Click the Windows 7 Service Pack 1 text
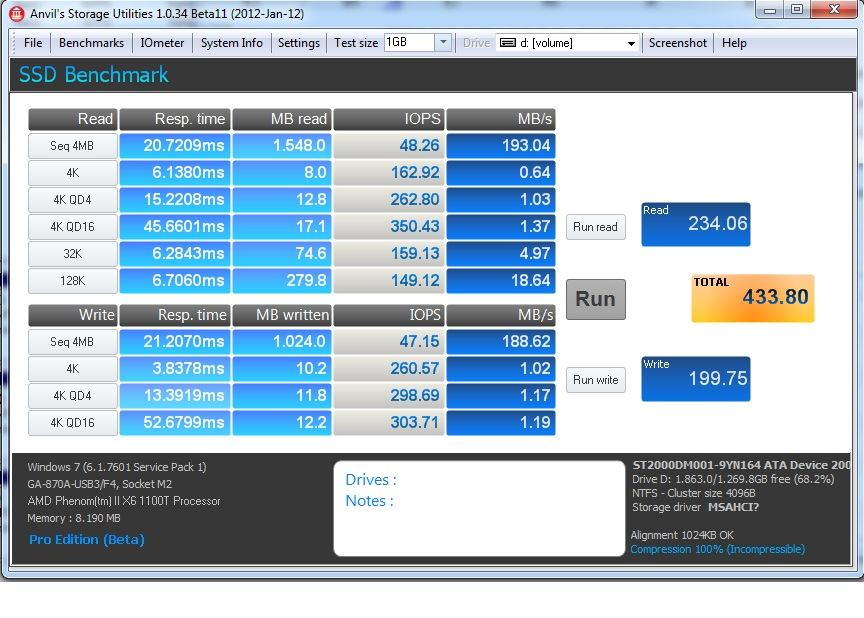This screenshot has width=864, height=618. click(117, 467)
